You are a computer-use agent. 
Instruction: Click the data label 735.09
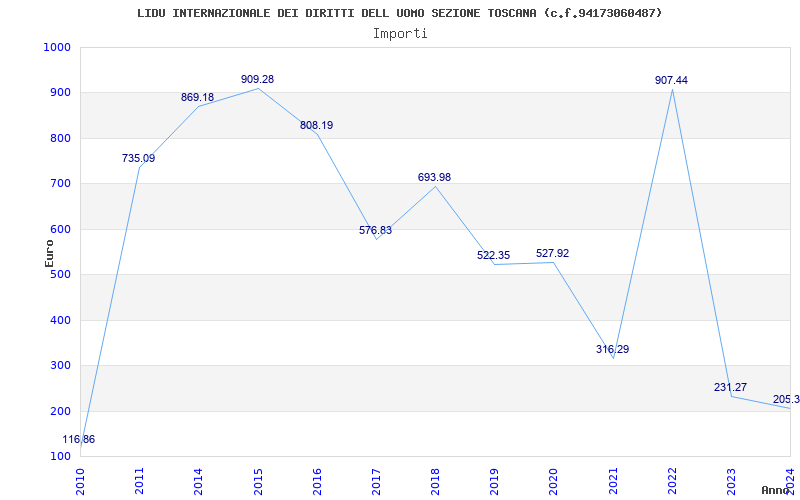tap(138, 158)
